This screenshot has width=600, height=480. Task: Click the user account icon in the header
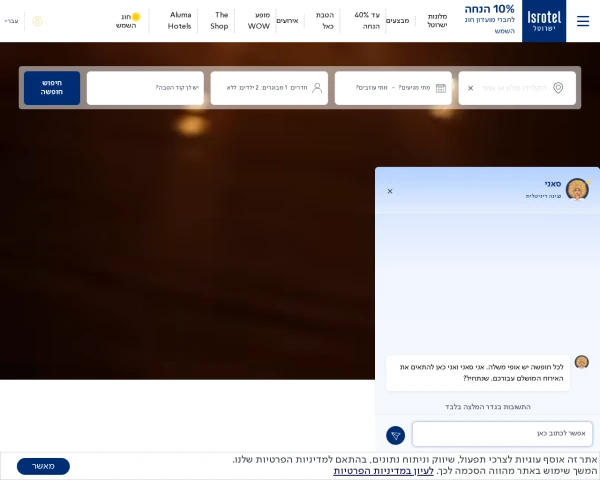point(38,21)
